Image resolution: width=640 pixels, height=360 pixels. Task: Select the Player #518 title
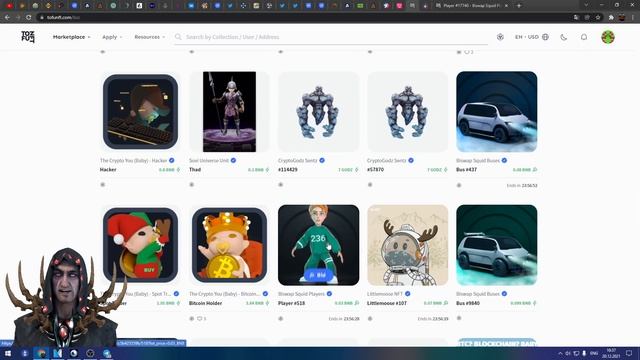point(291,303)
